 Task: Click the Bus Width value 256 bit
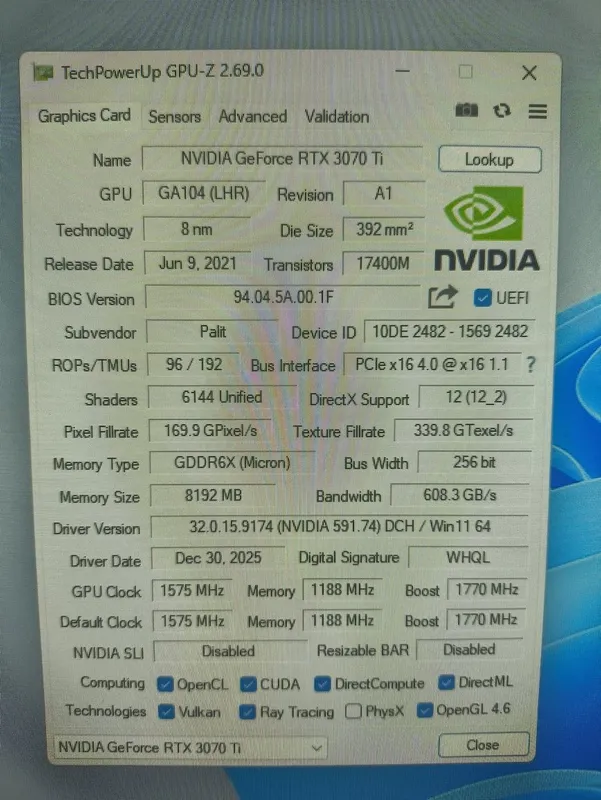pyautogui.click(x=474, y=462)
